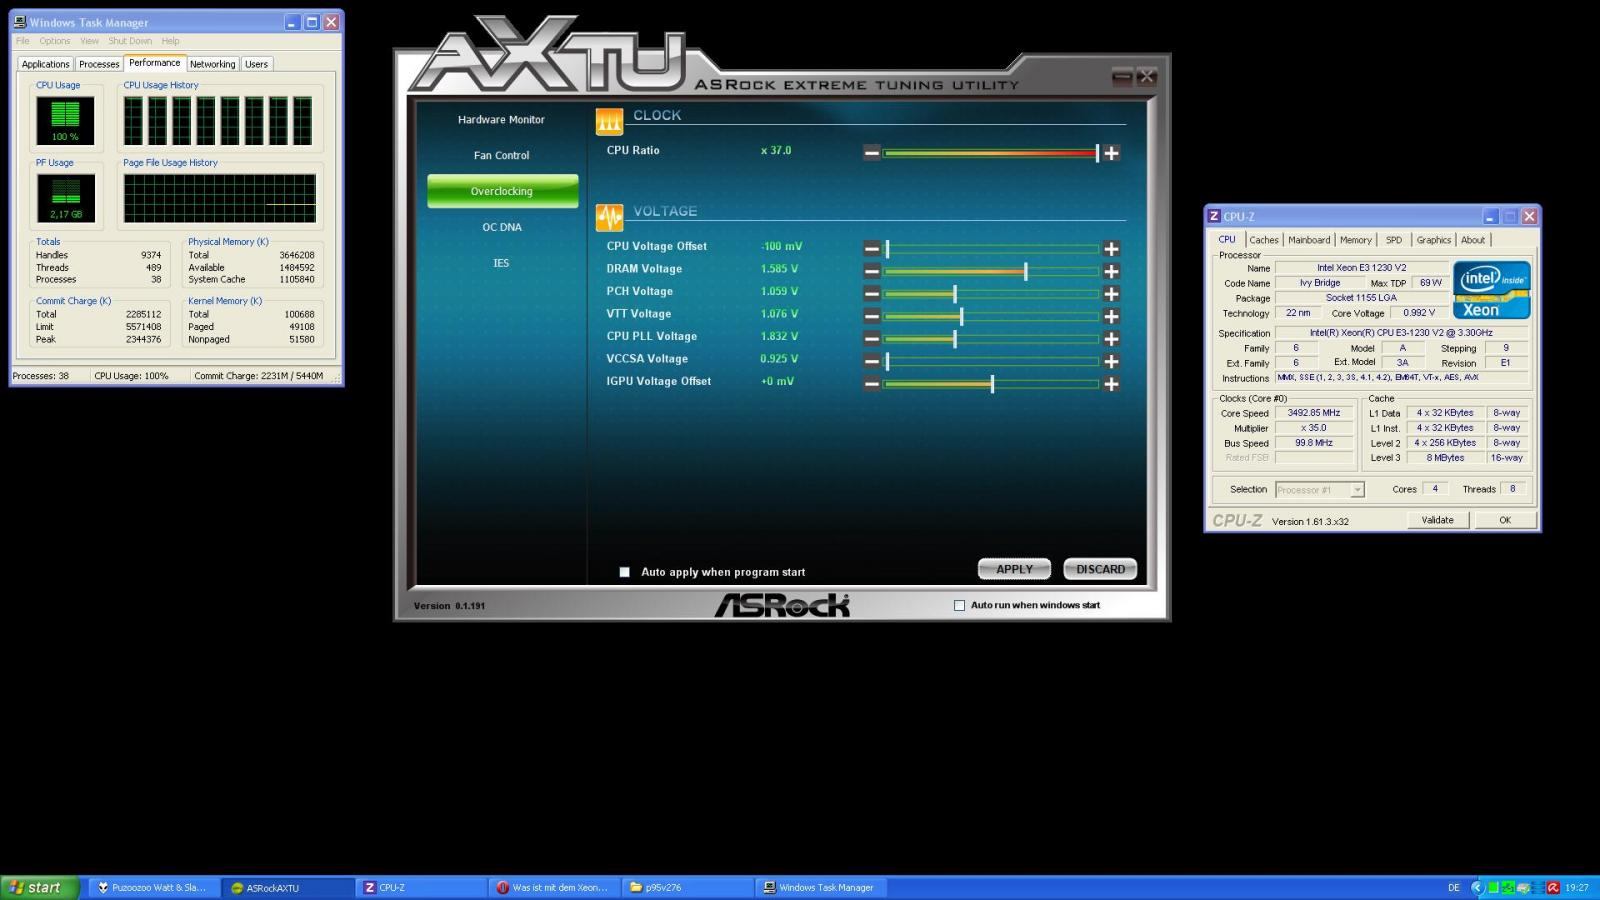
Task: Click the DISCARD button in AXTU
Action: pos(1100,569)
